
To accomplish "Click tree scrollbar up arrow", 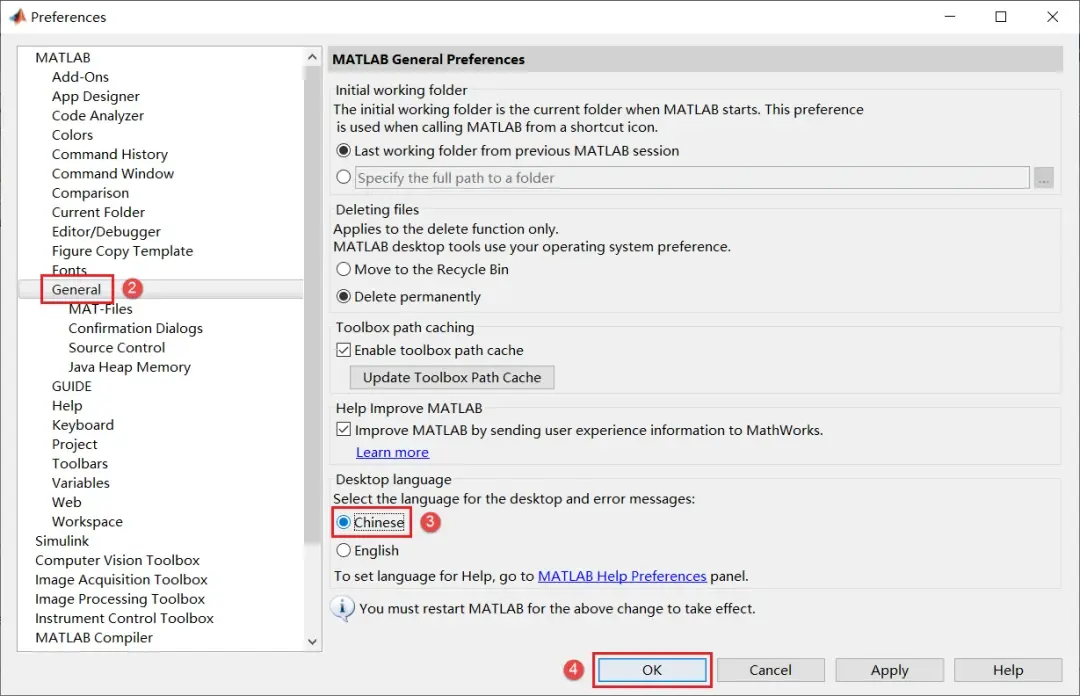I will (x=312, y=57).
